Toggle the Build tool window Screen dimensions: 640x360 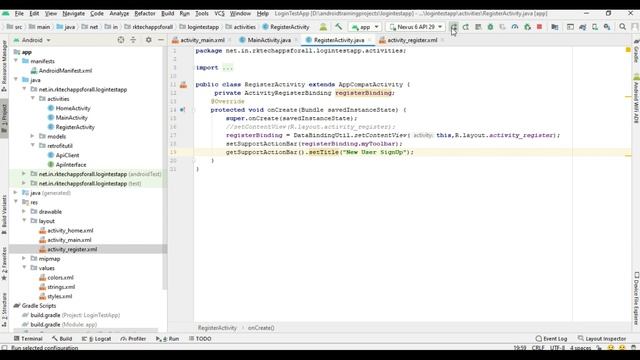point(62,339)
